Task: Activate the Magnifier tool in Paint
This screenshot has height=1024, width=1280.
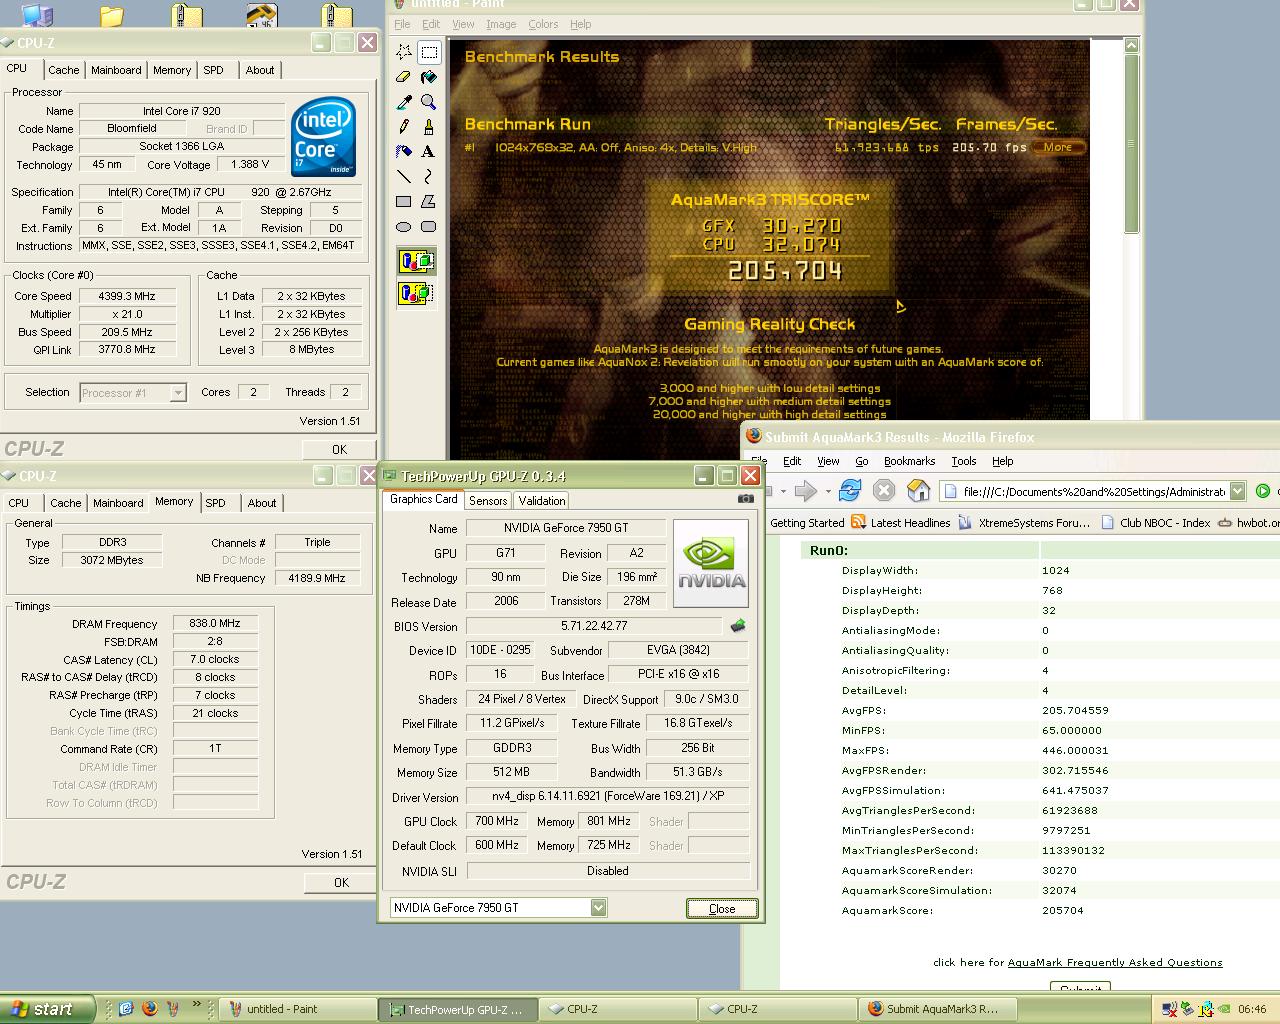Action: (429, 102)
